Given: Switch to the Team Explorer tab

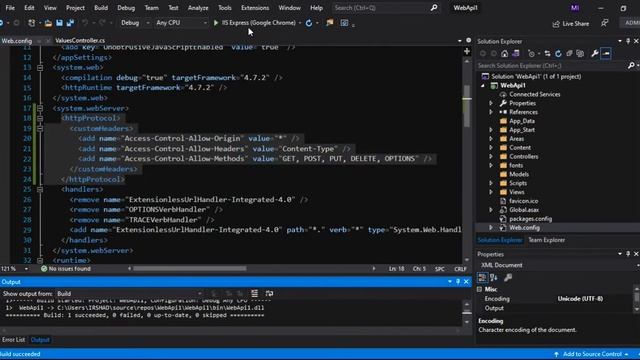Looking at the screenshot, I should click(x=547, y=240).
